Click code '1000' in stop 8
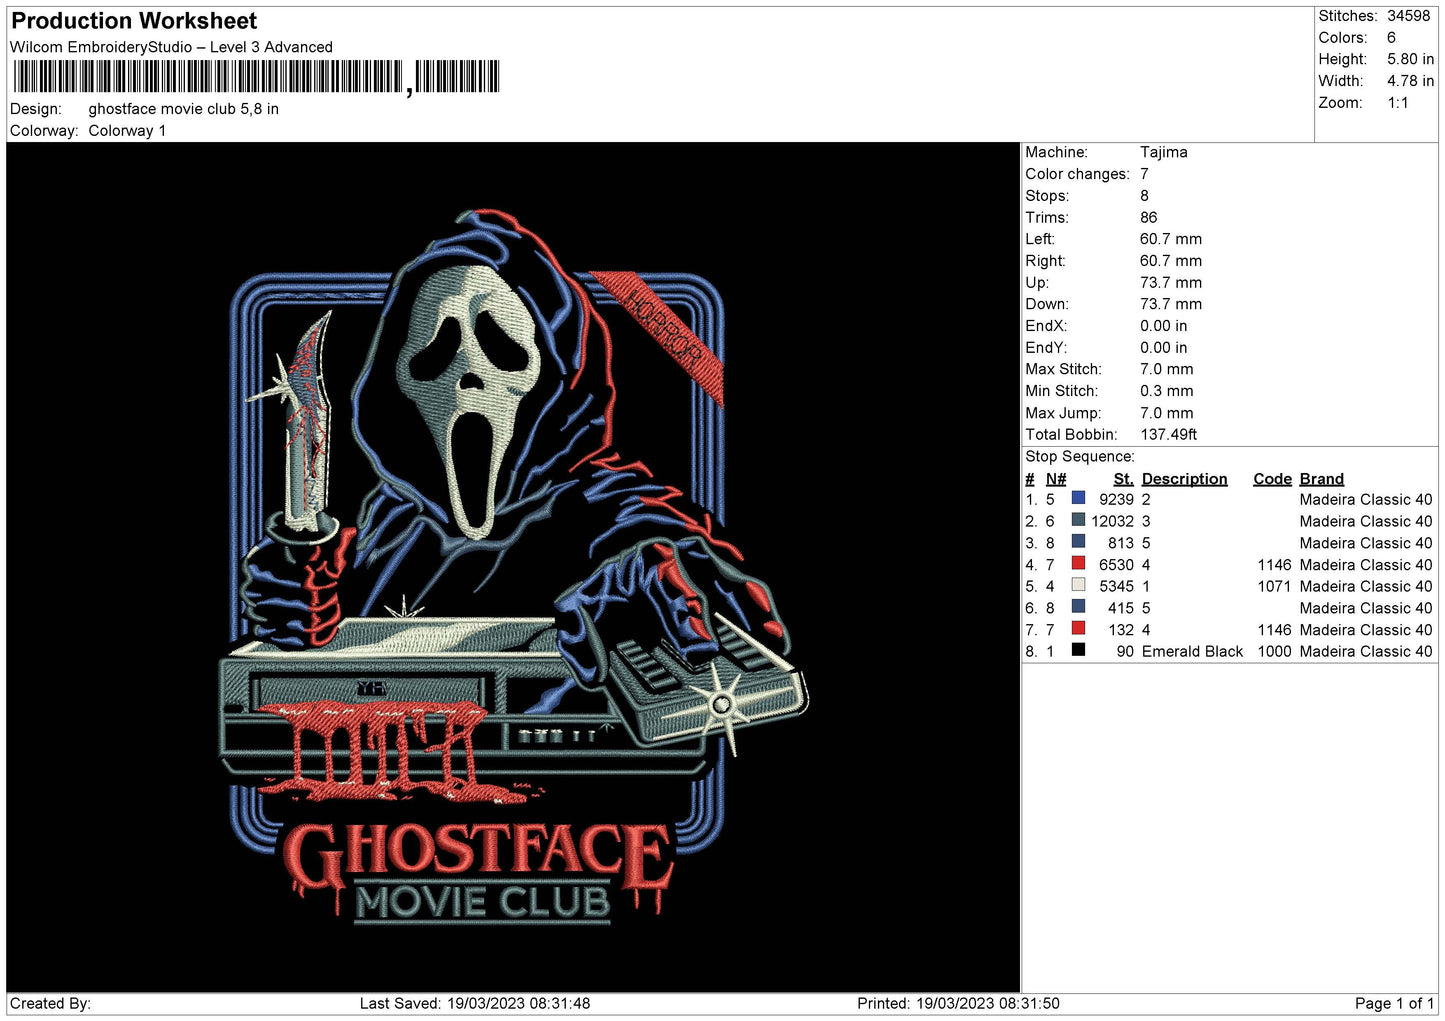 pyautogui.click(x=1275, y=652)
